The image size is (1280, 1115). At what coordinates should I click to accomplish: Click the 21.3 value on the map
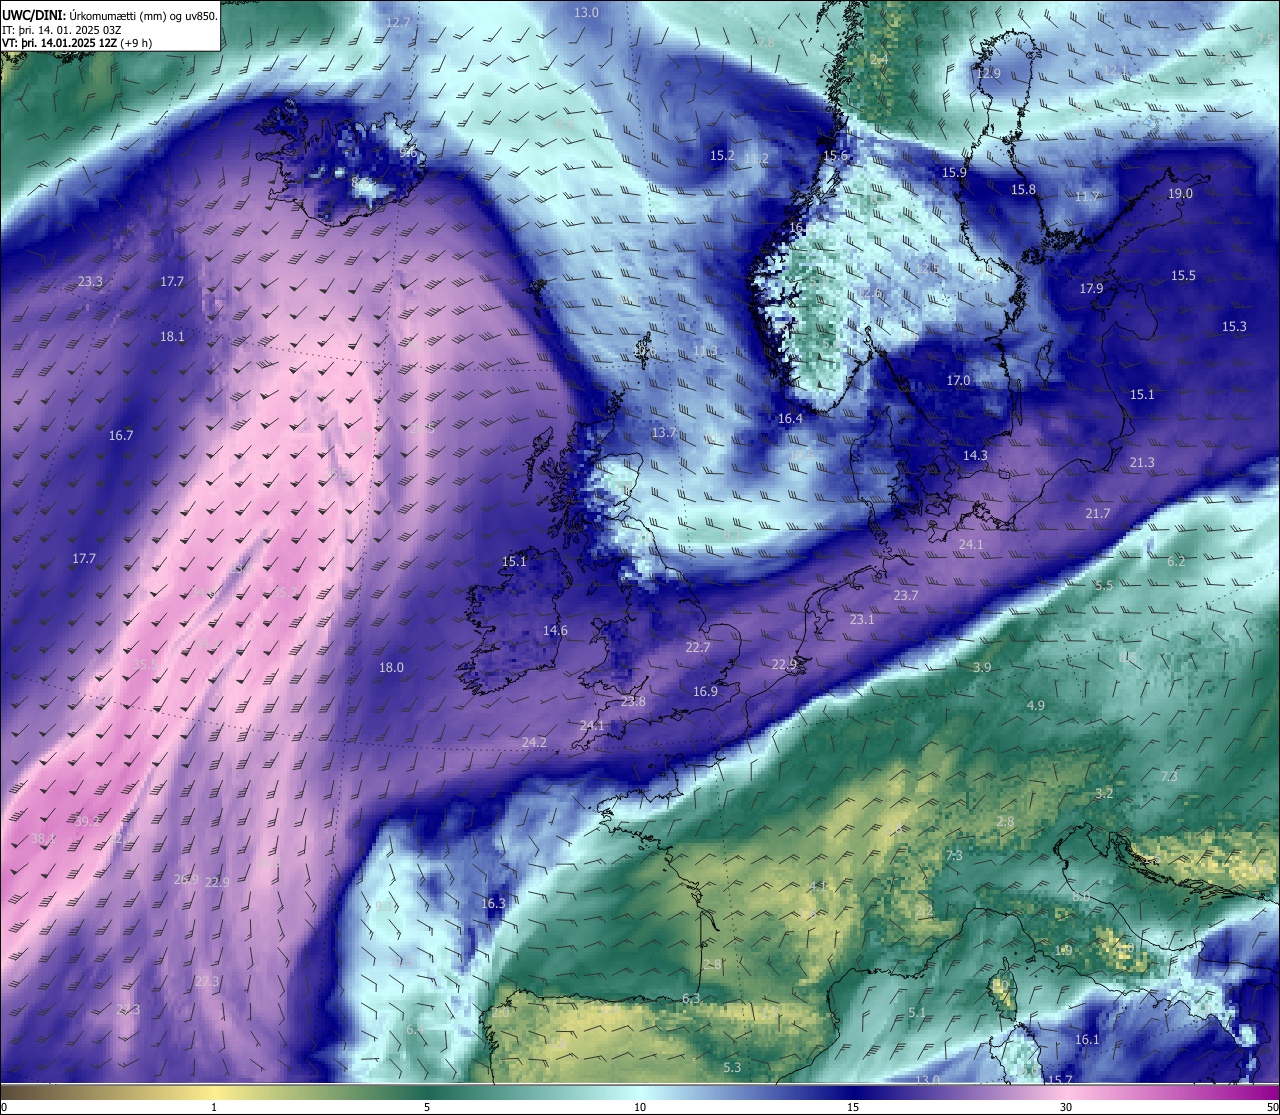(x=1142, y=463)
